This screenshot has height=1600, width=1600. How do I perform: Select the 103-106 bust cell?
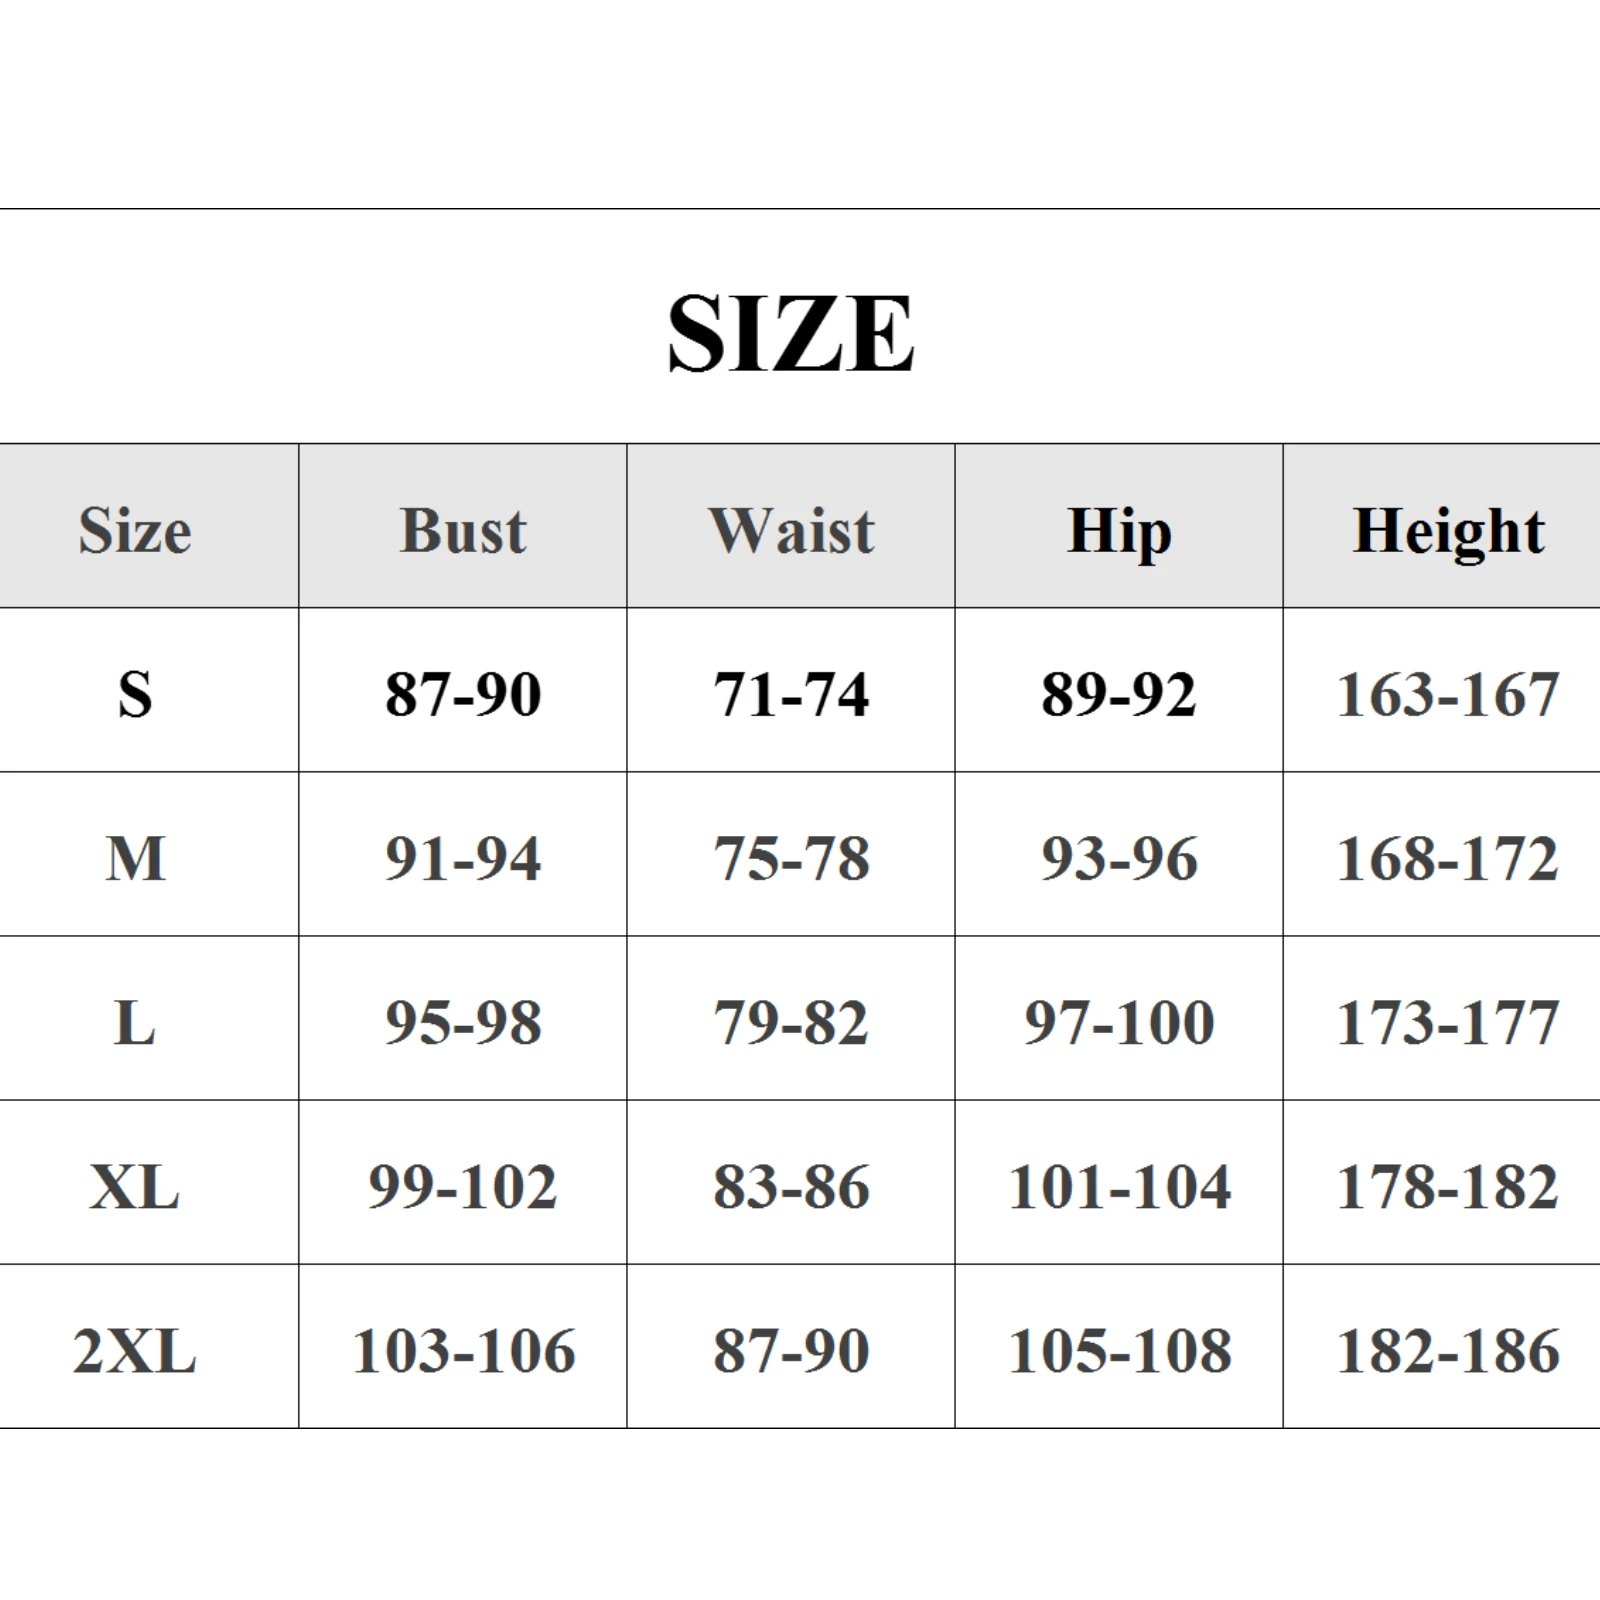point(463,1351)
